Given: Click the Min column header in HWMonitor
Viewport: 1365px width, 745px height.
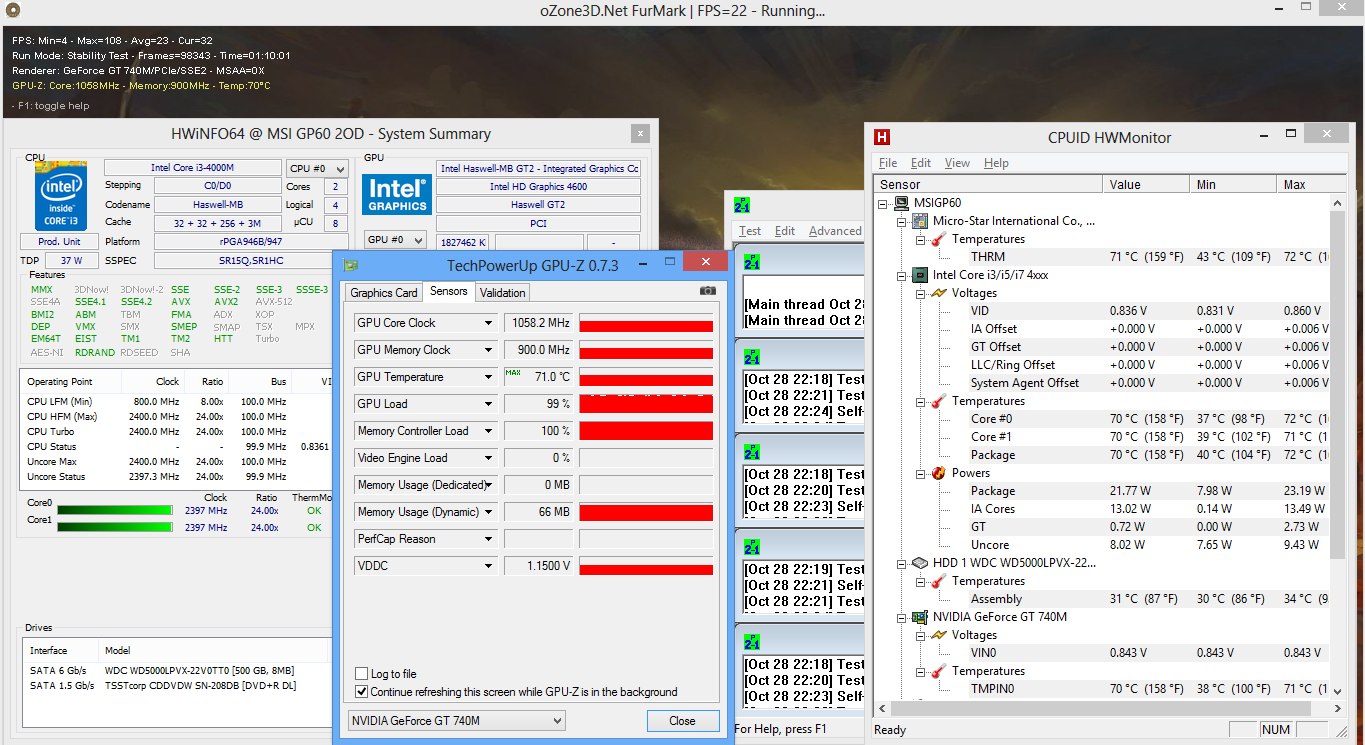Looking at the screenshot, I should pyautogui.click(x=1234, y=185).
